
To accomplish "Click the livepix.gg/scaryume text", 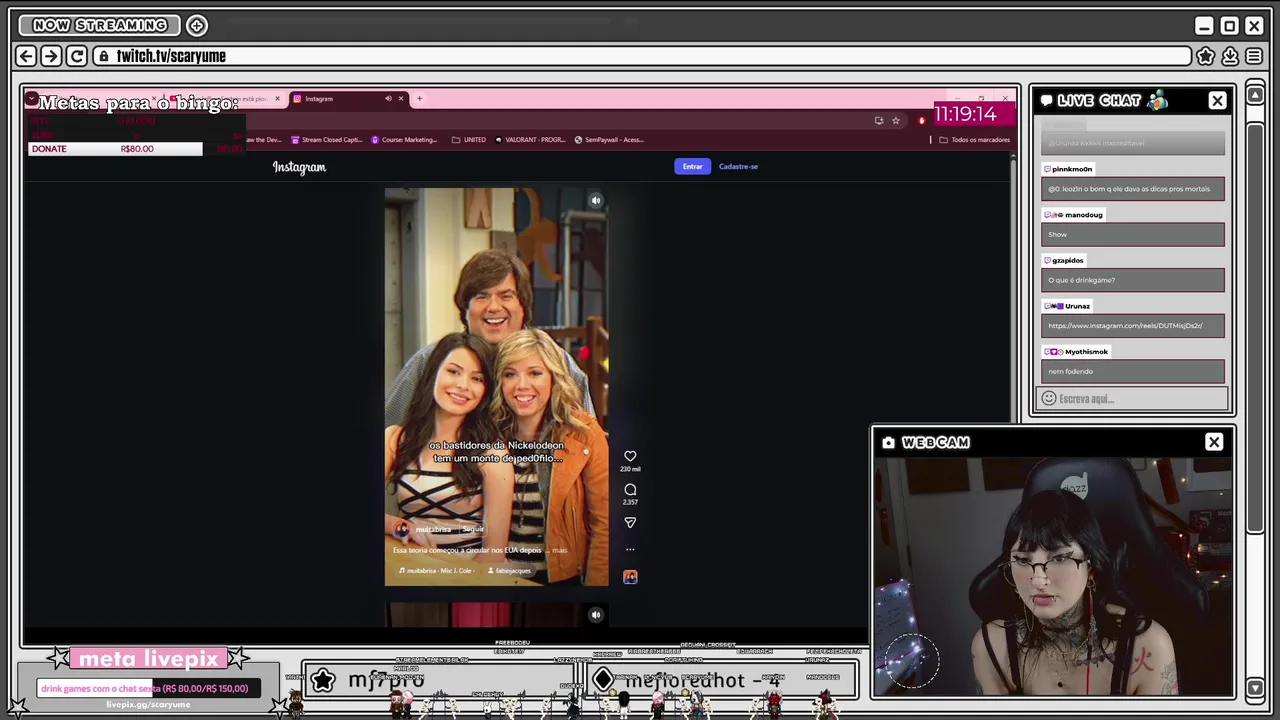I will [148, 705].
